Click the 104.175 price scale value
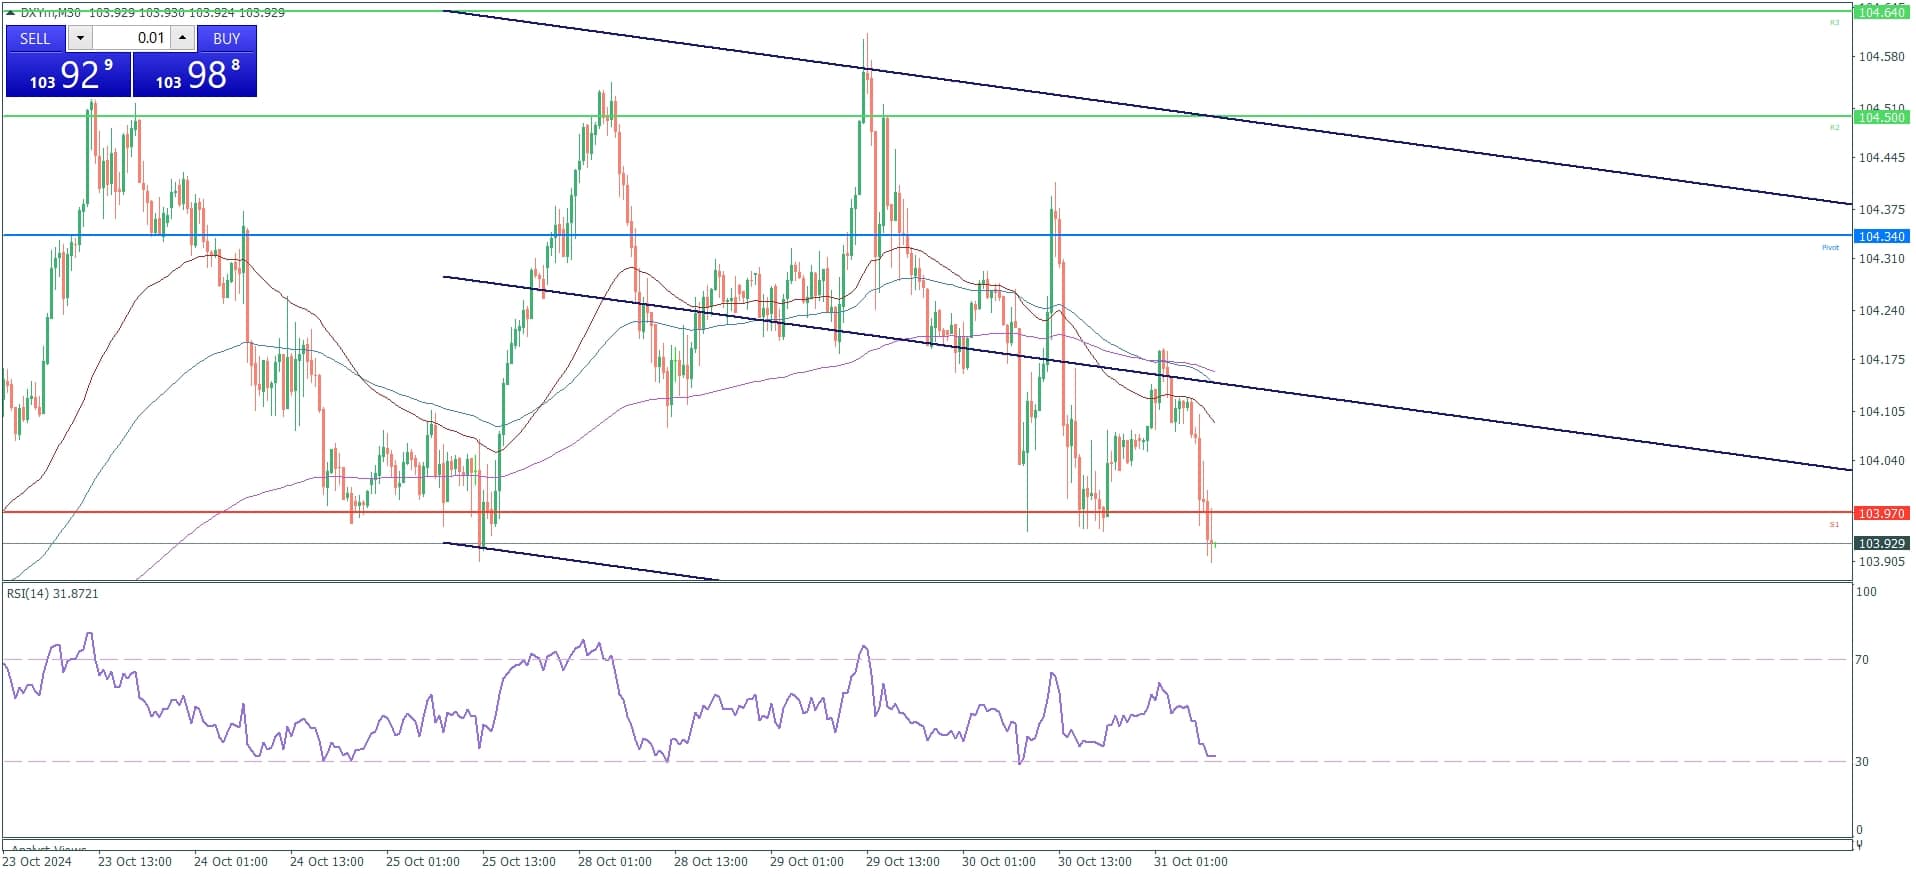The height and width of the screenshot is (874, 1916). coord(1881,360)
